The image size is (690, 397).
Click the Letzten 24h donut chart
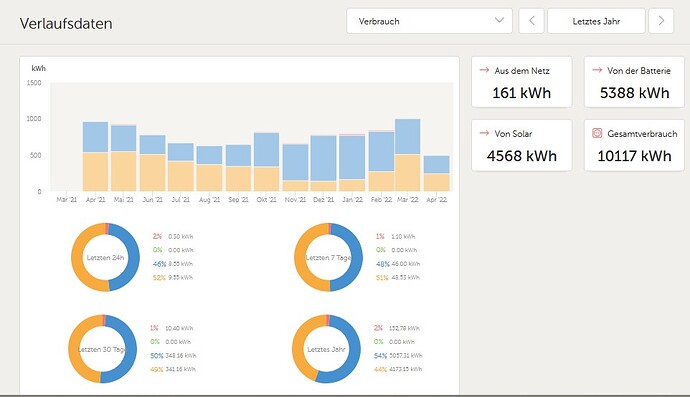105,257
